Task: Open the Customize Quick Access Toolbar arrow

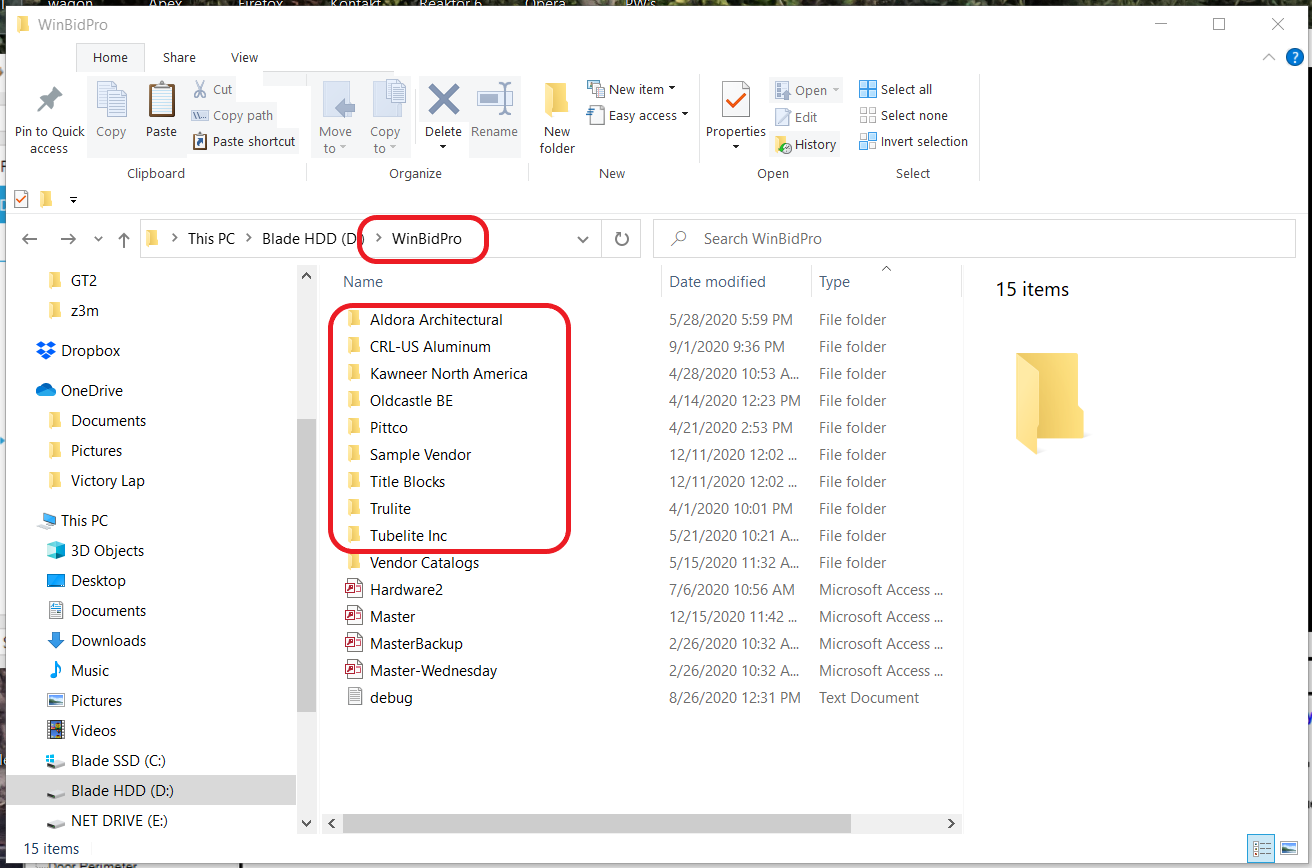Action: (x=73, y=200)
